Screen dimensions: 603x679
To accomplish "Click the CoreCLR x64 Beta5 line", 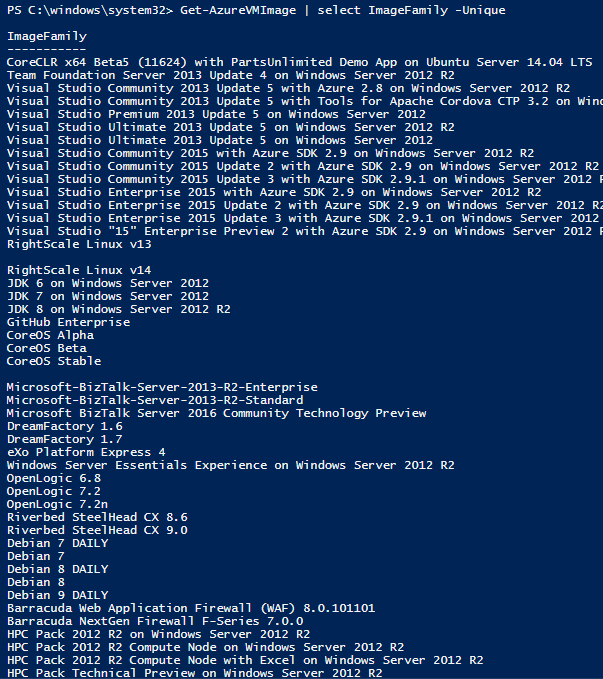I will coord(298,62).
